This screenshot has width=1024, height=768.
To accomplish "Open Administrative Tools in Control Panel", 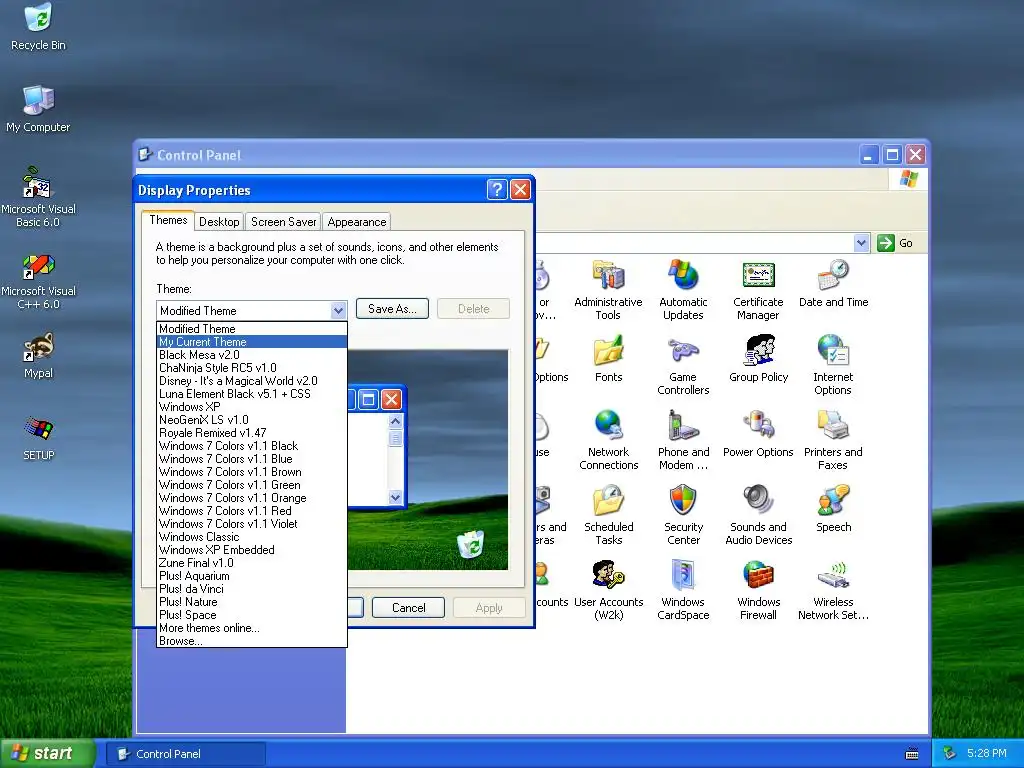I will (x=608, y=290).
